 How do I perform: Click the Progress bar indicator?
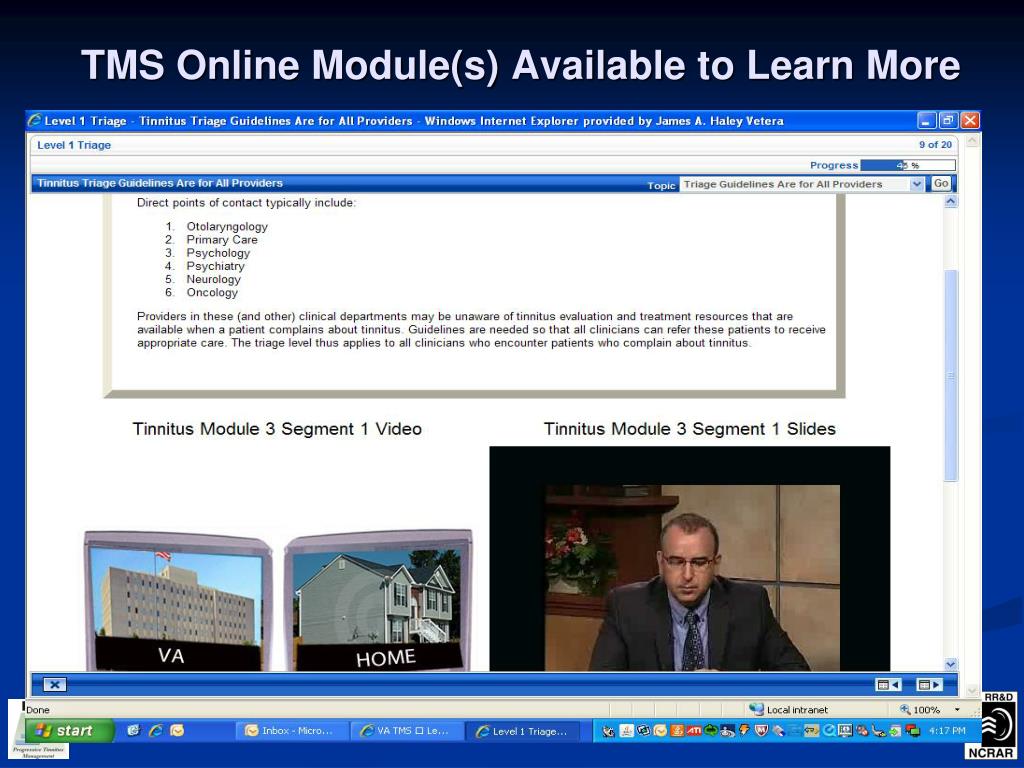[907, 165]
